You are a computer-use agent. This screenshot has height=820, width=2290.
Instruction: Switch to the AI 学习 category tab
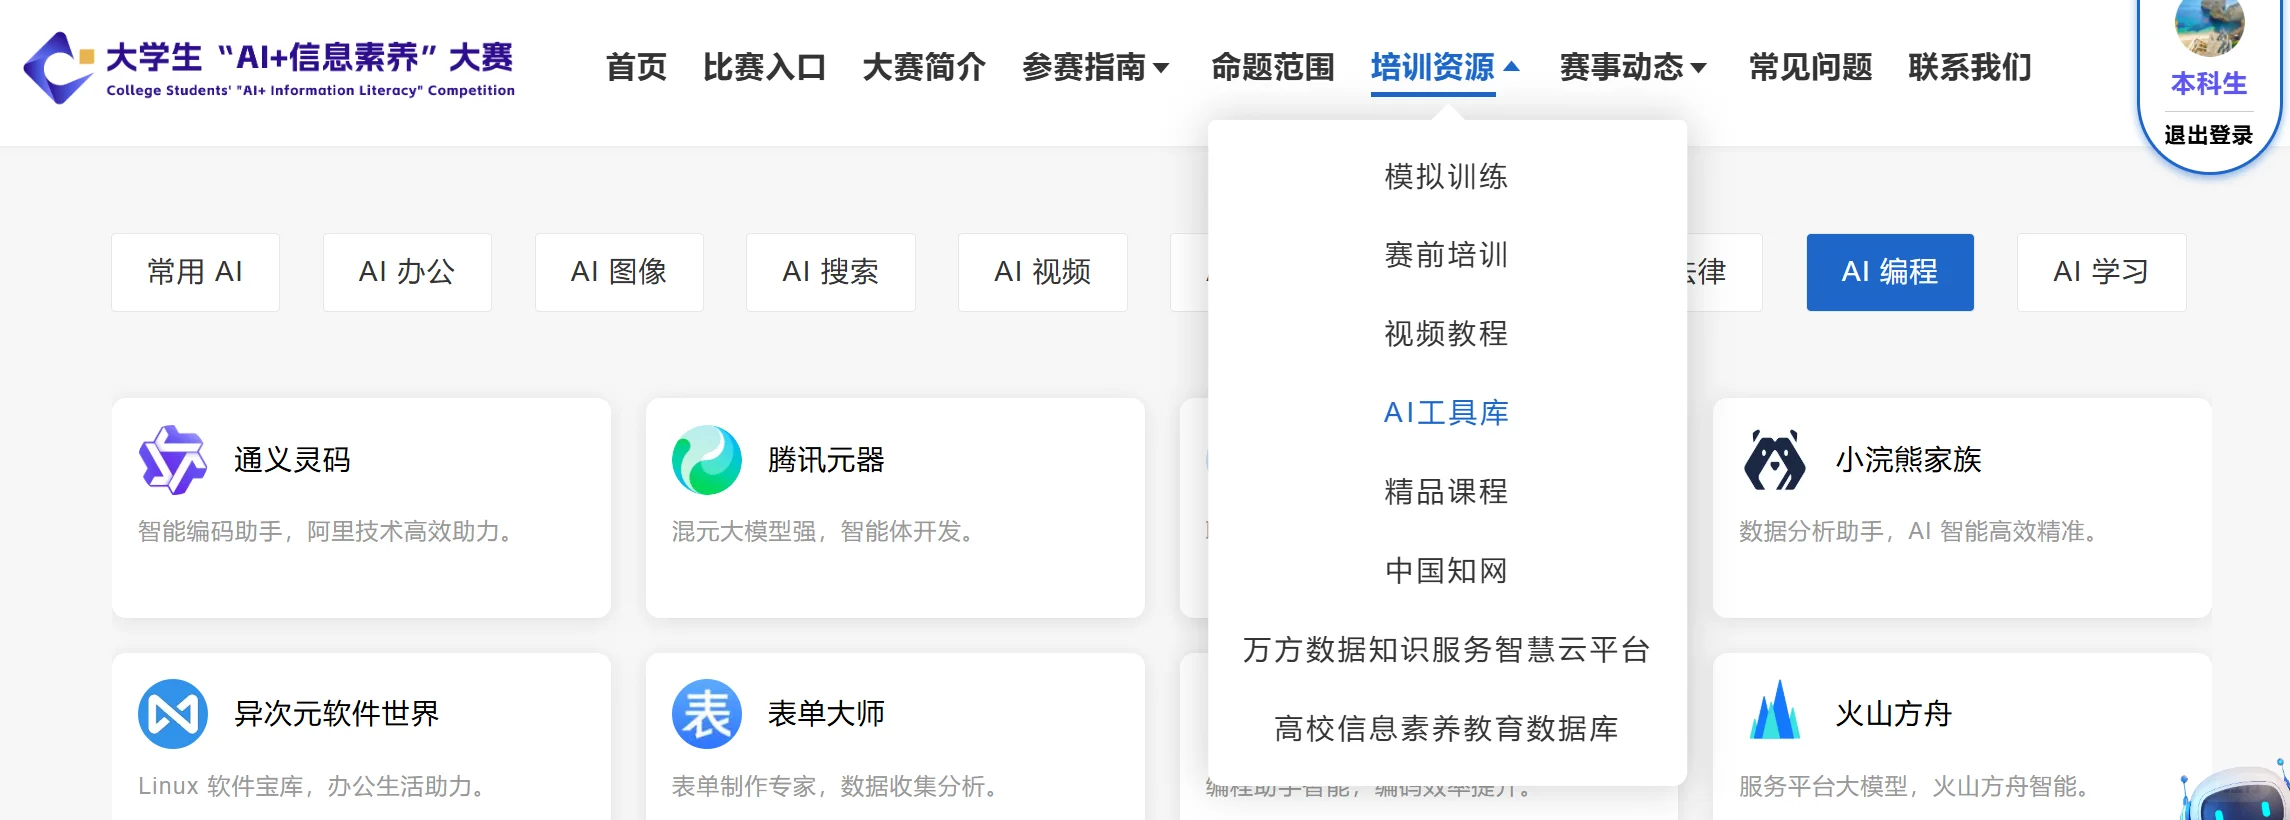(2102, 272)
